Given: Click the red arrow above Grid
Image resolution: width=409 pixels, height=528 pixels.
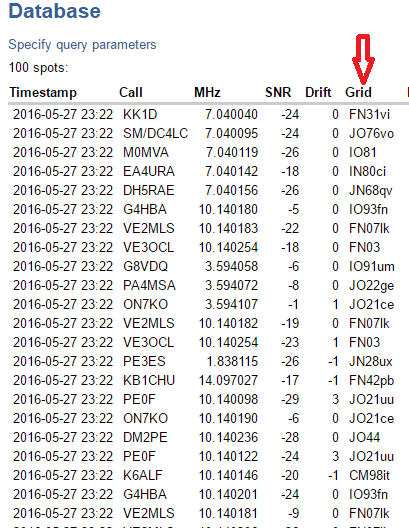Looking at the screenshot, I should 363,59.
